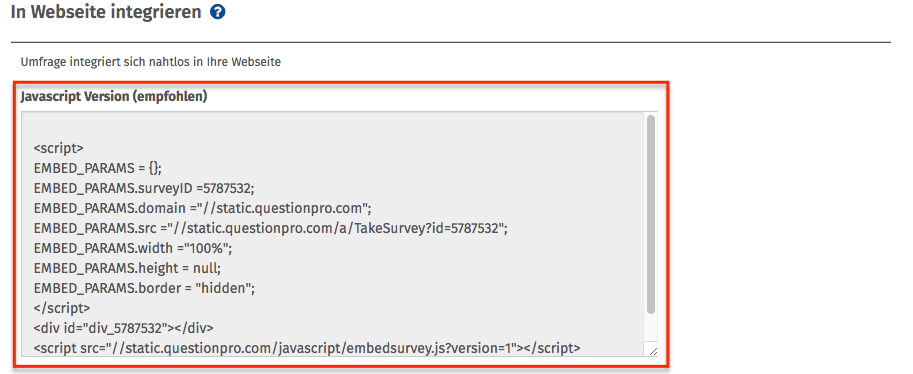Click the In Webseite integrieren heading

click(106, 12)
